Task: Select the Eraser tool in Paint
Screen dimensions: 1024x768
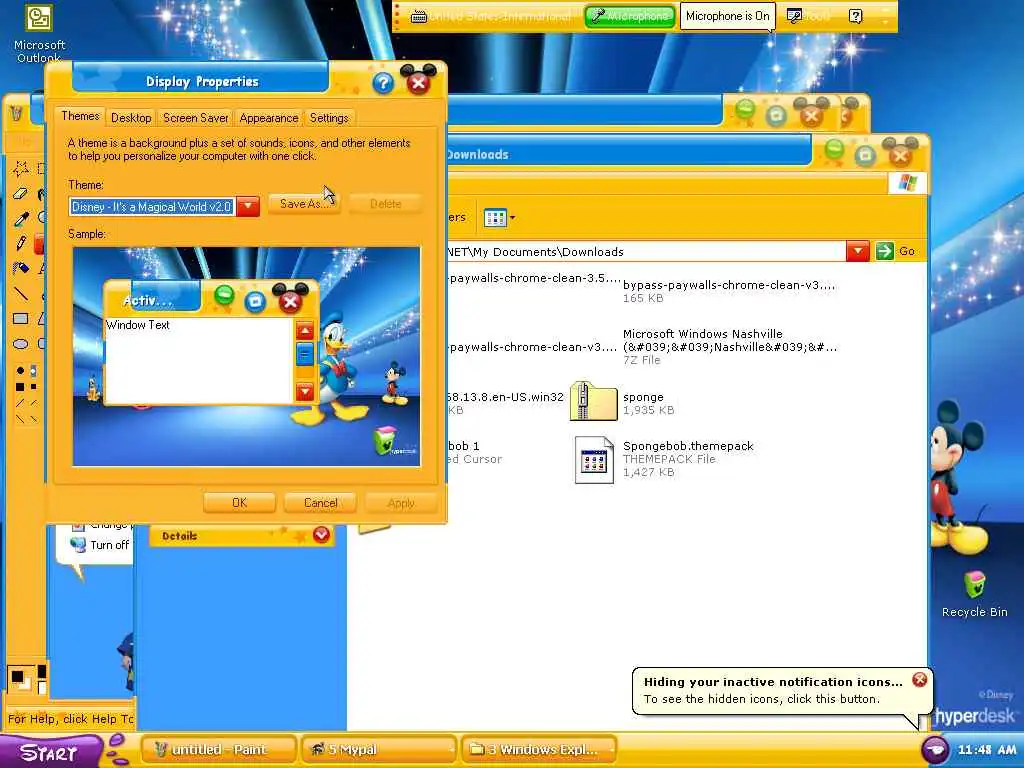Action: pyautogui.click(x=20, y=193)
